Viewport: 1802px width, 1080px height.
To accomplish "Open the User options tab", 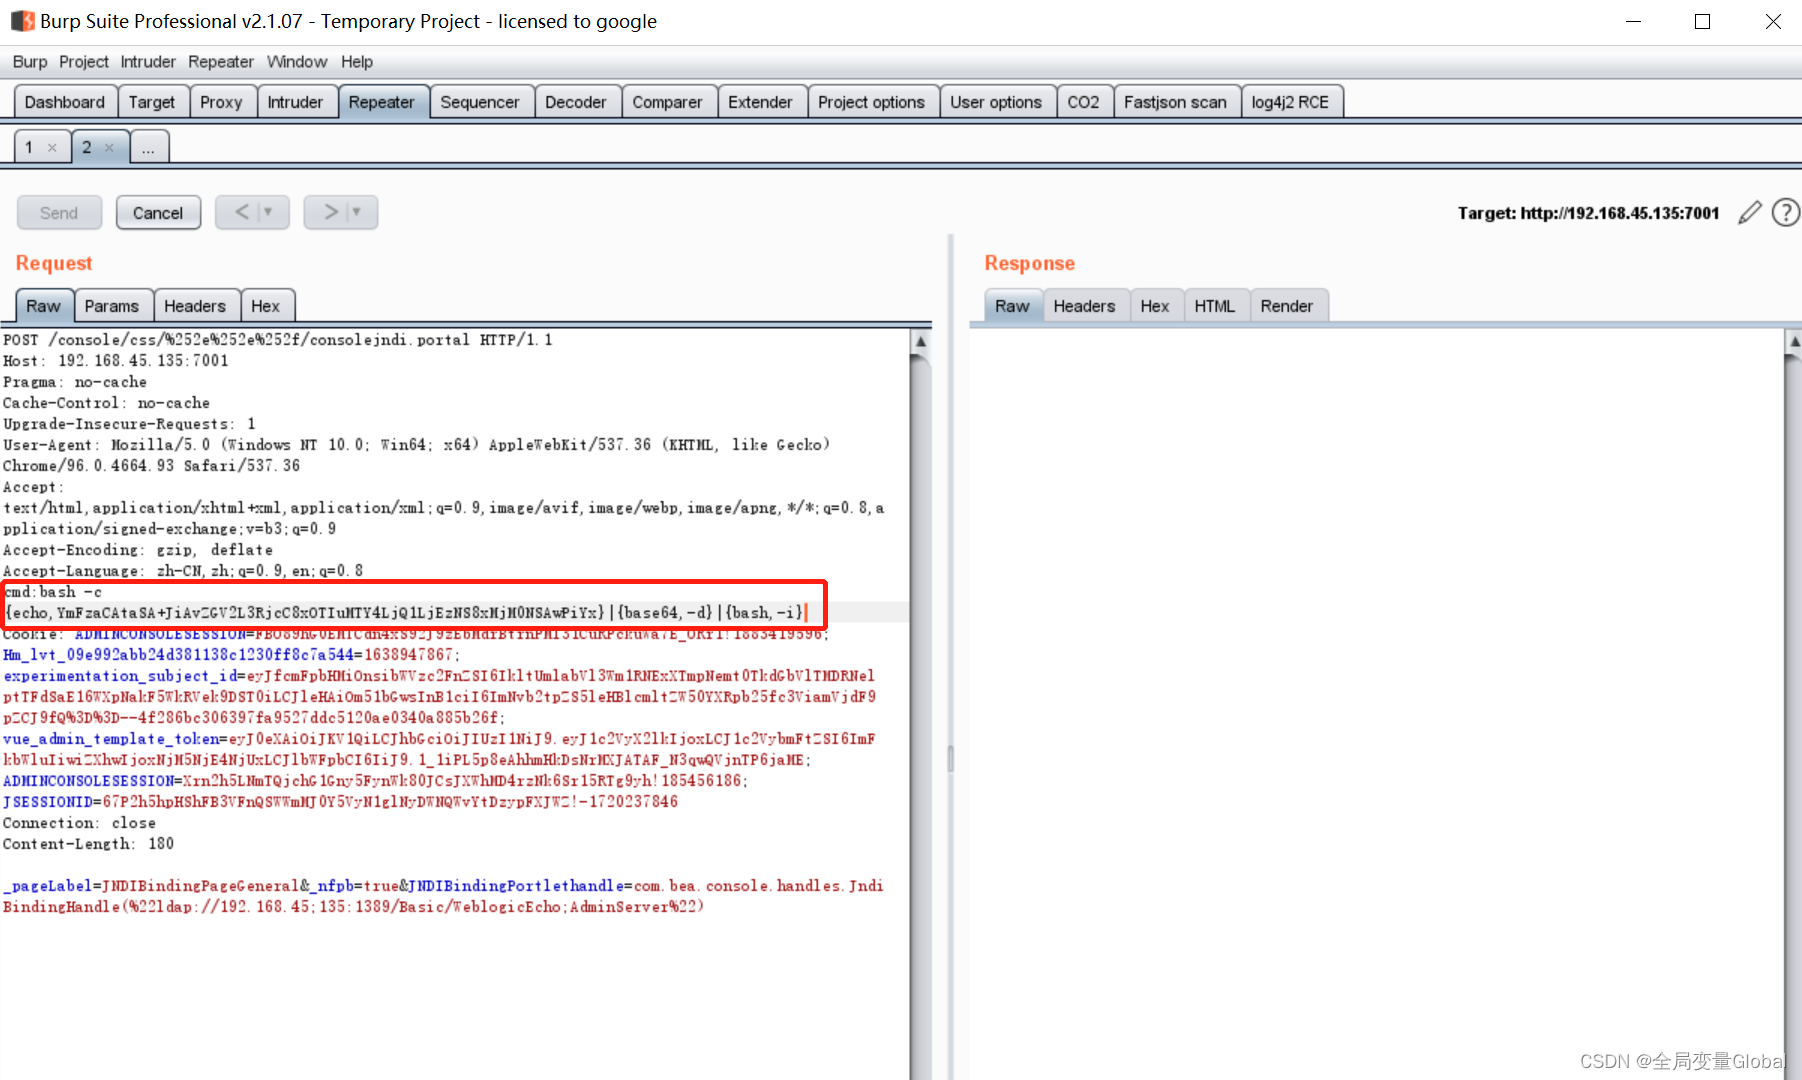I will (x=996, y=102).
